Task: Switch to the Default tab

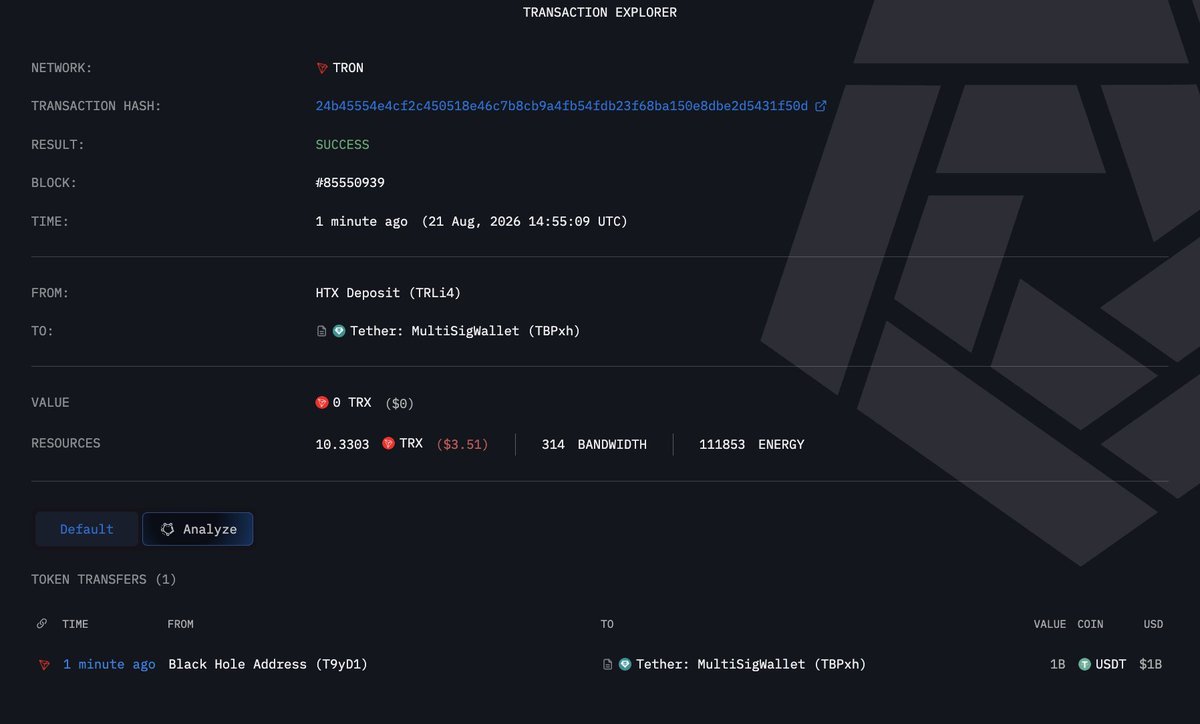Action: (87, 529)
